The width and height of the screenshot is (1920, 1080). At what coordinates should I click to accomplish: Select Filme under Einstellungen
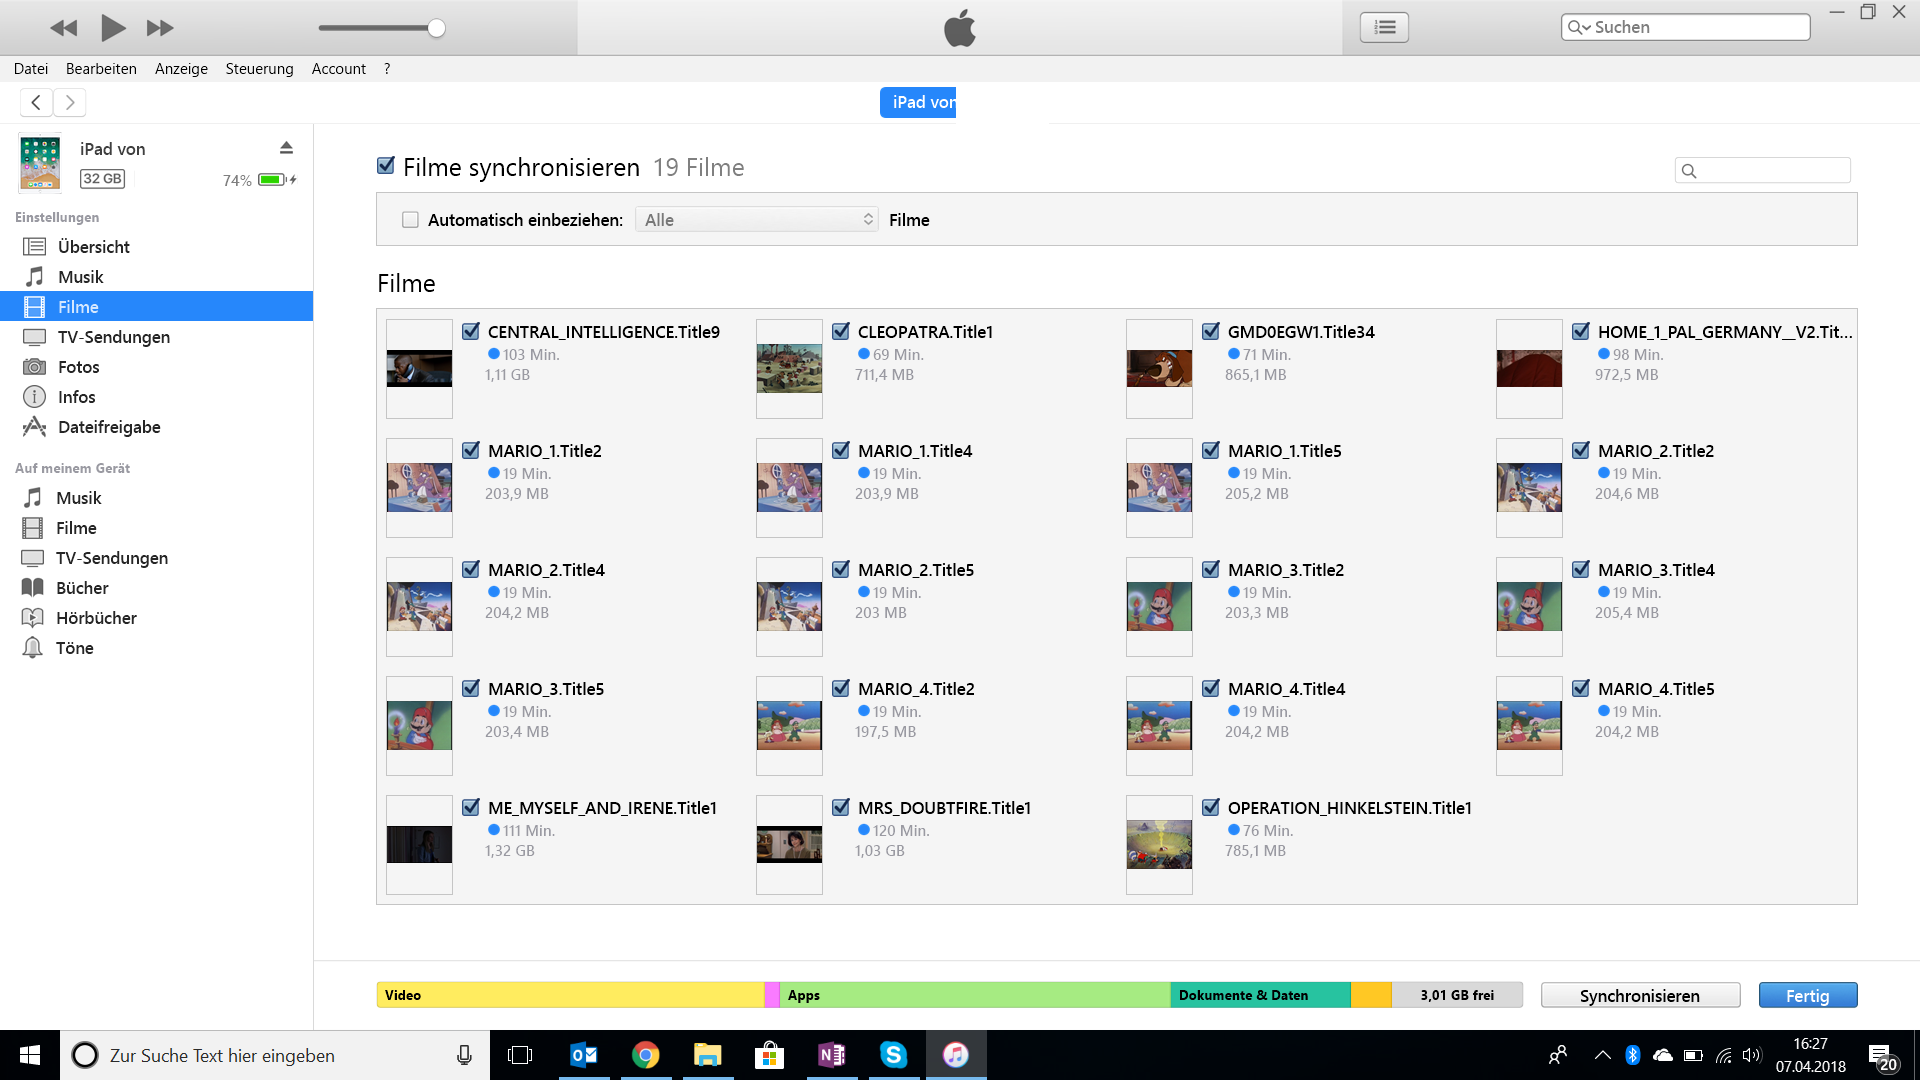(x=156, y=307)
